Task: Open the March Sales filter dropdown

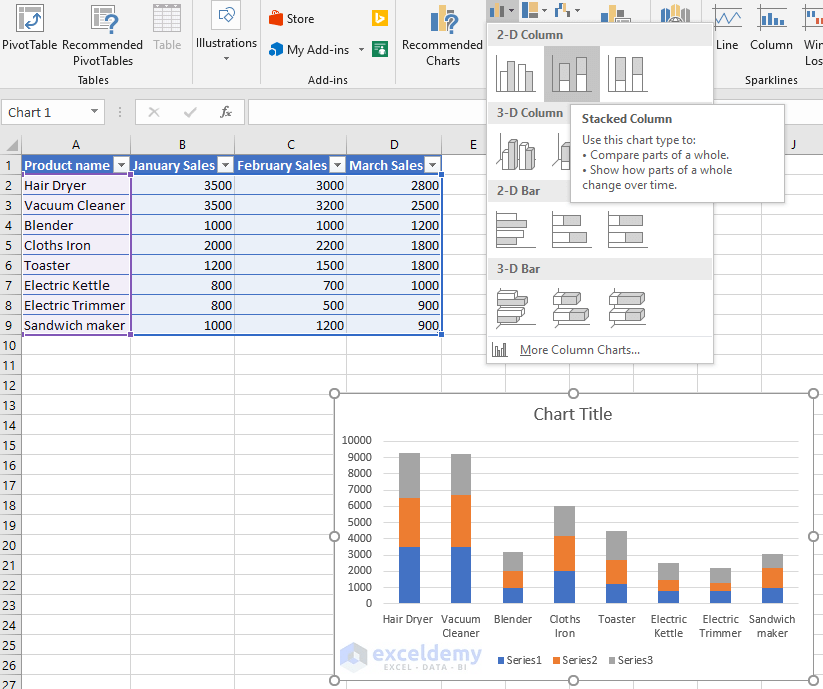Action: 432,165
